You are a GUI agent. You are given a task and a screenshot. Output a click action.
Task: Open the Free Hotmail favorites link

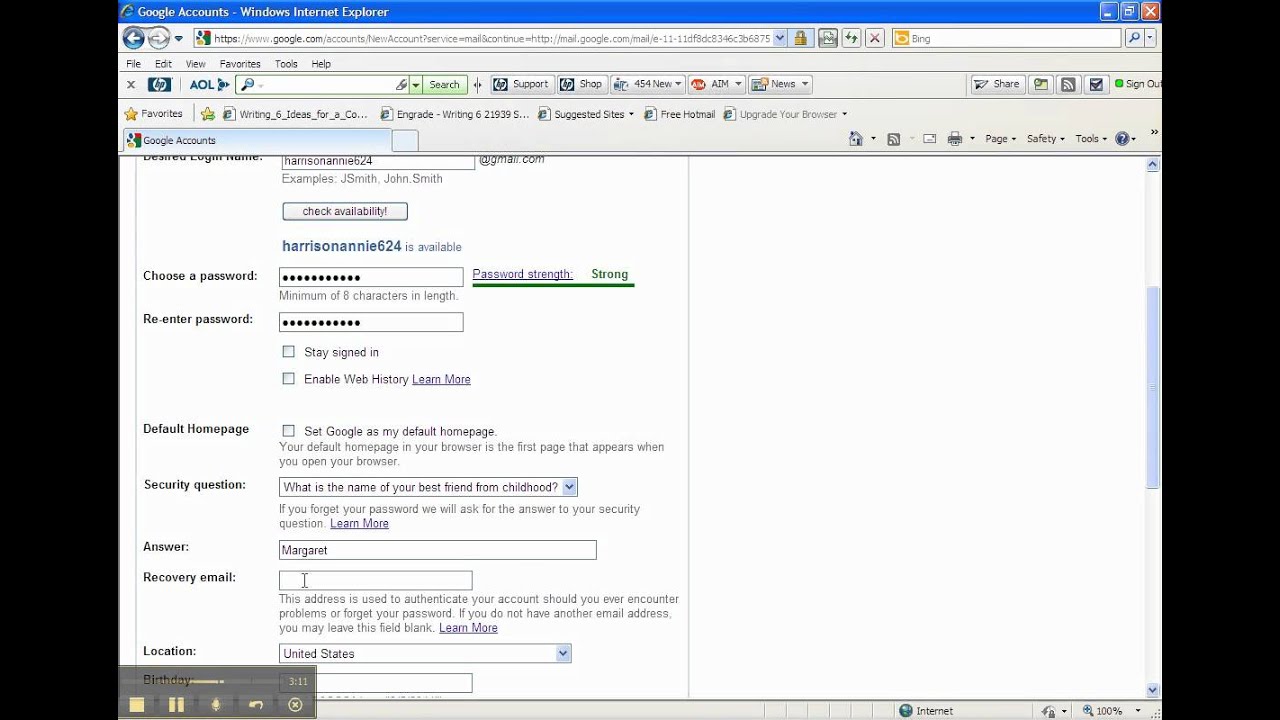click(x=680, y=114)
